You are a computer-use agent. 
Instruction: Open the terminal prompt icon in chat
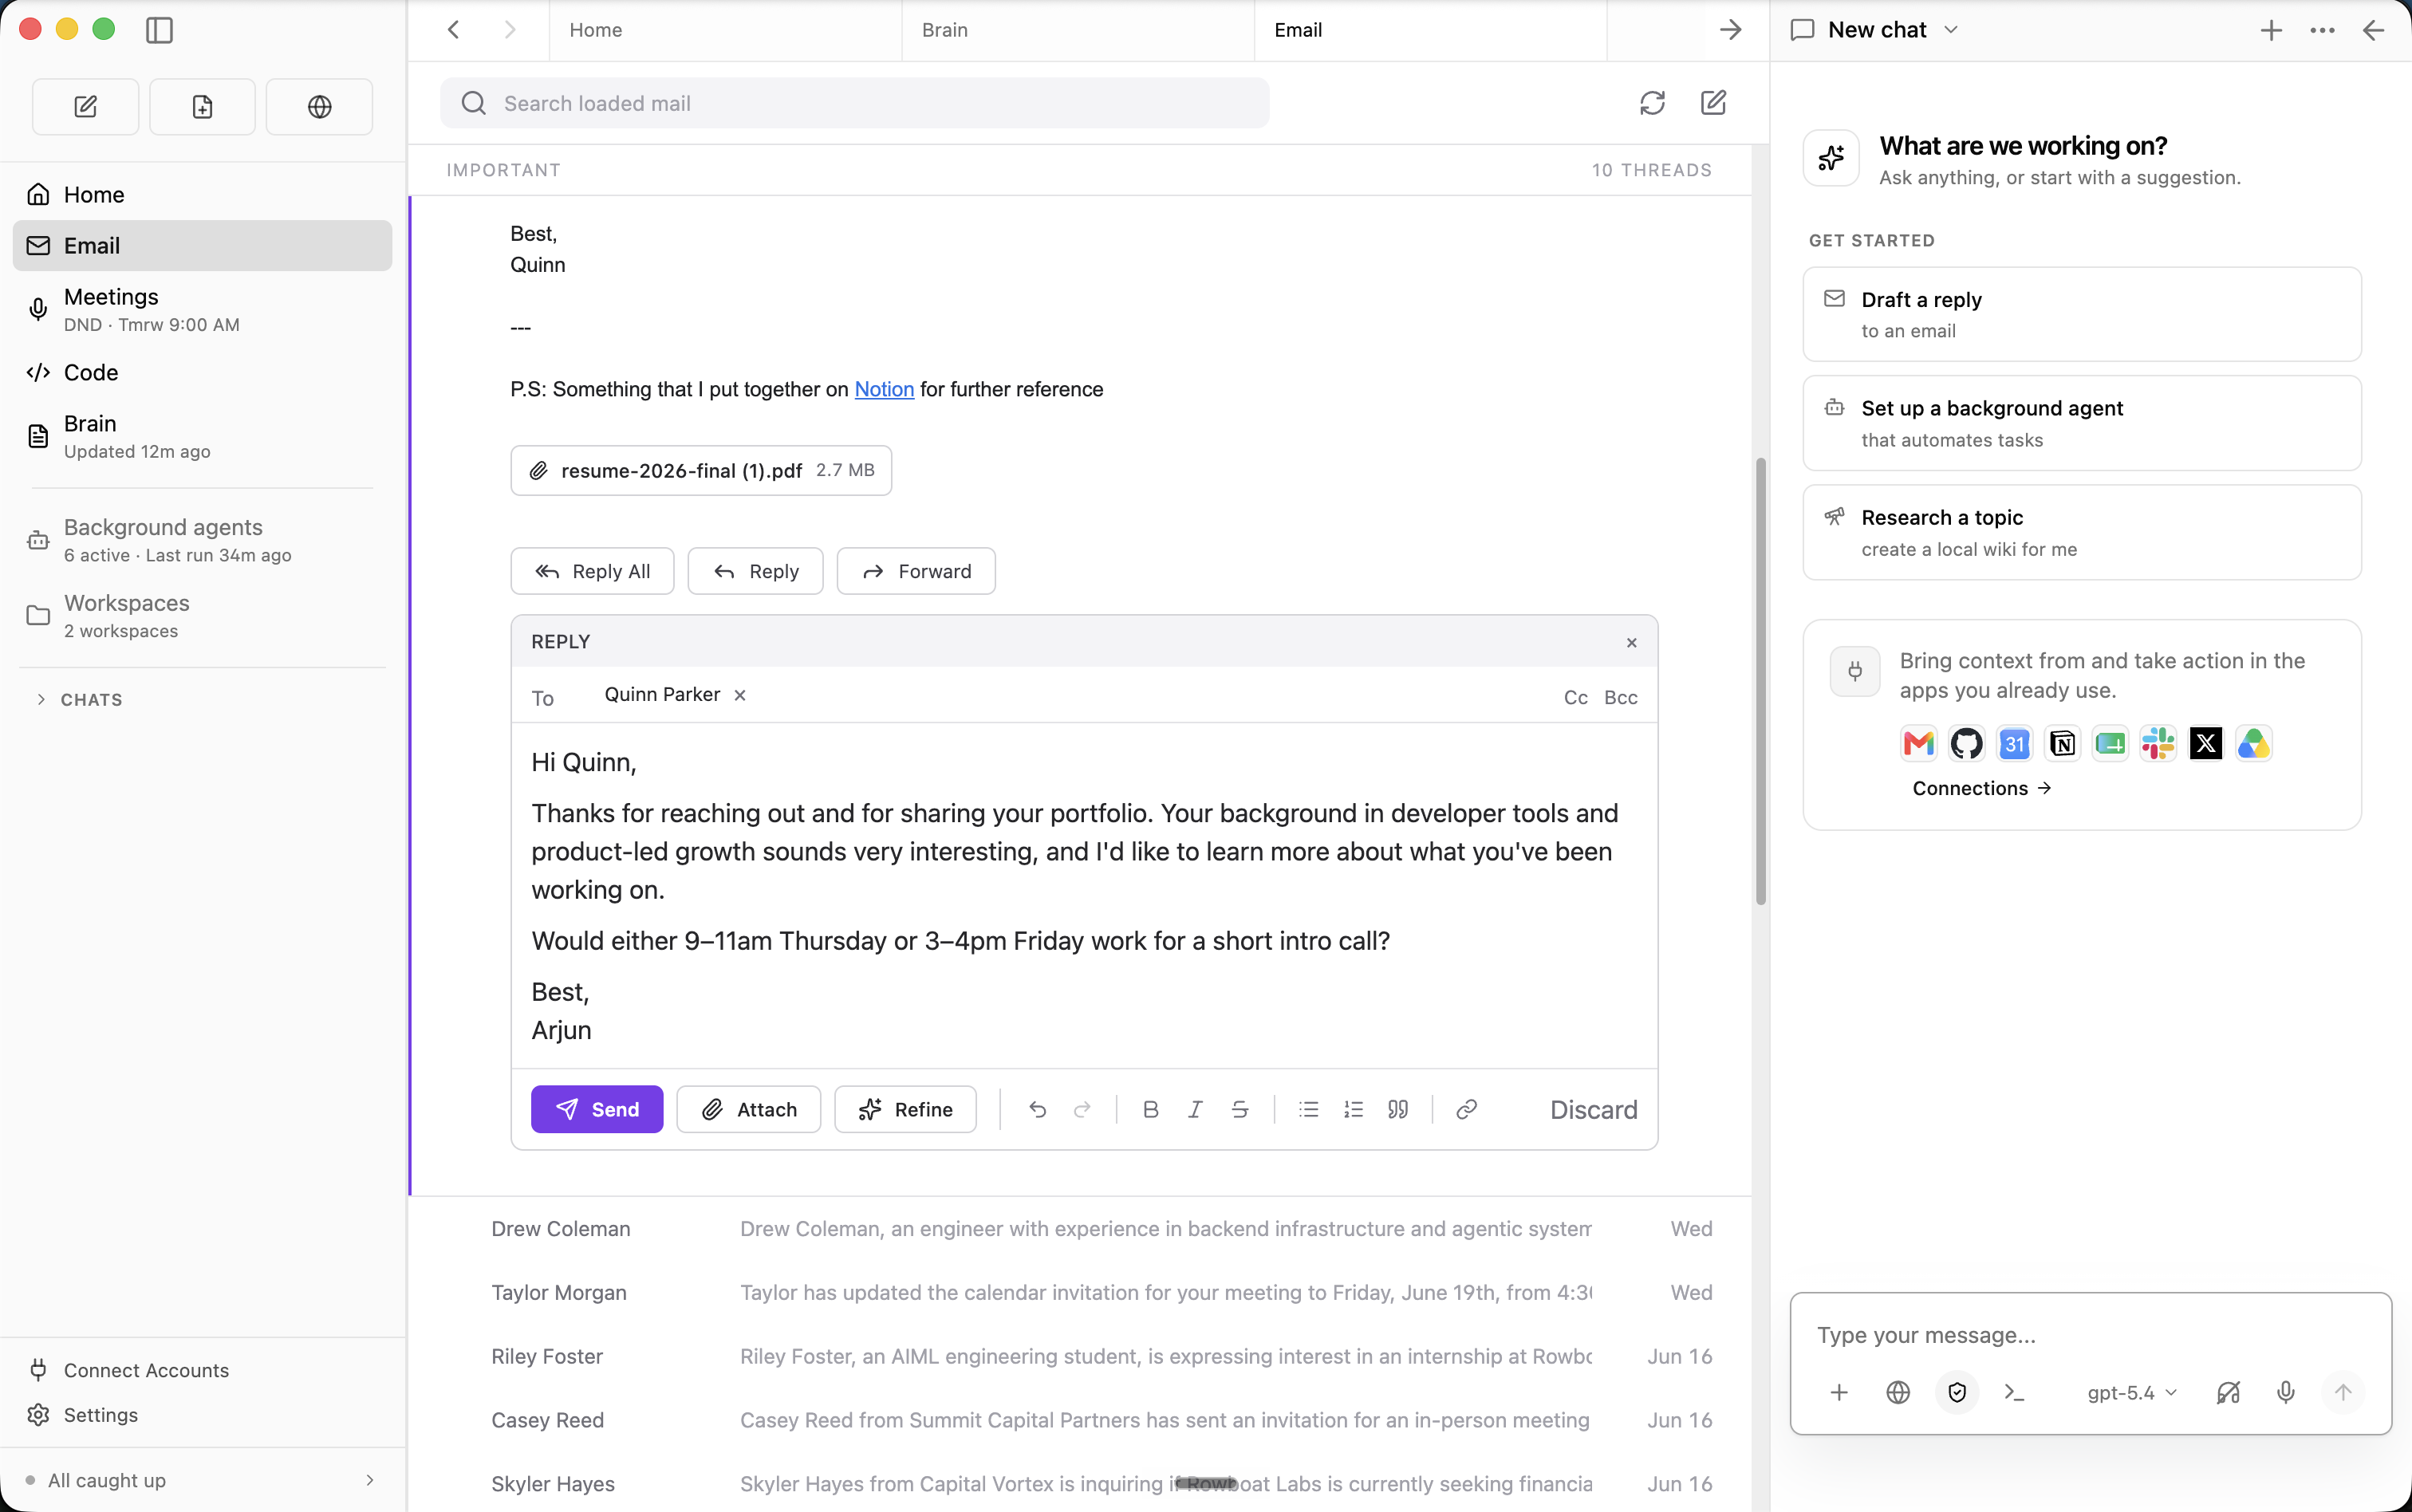coord(2014,1392)
